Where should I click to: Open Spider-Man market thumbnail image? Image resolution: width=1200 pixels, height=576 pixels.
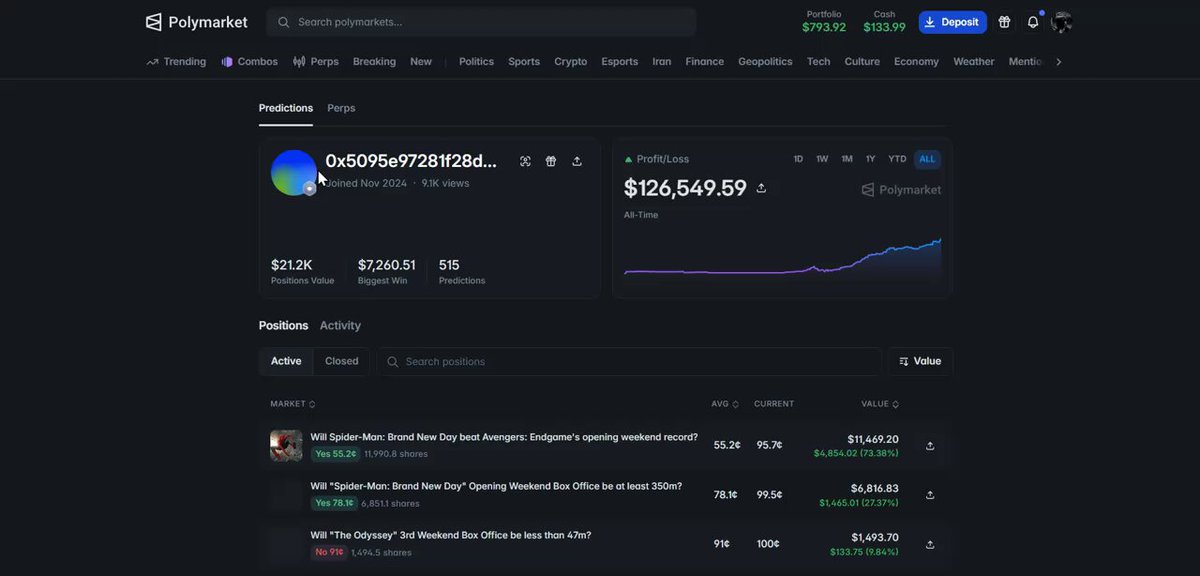click(x=286, y=445)
